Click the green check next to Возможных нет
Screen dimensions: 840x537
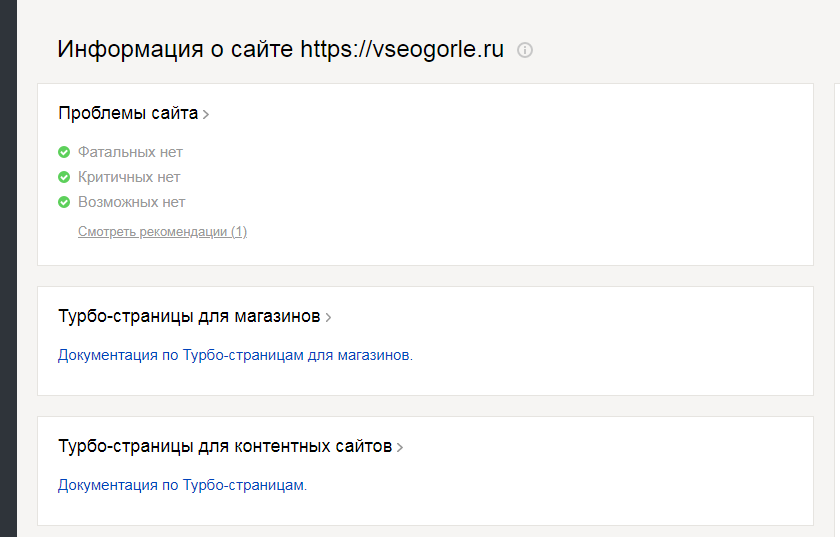tap(64, 202)
